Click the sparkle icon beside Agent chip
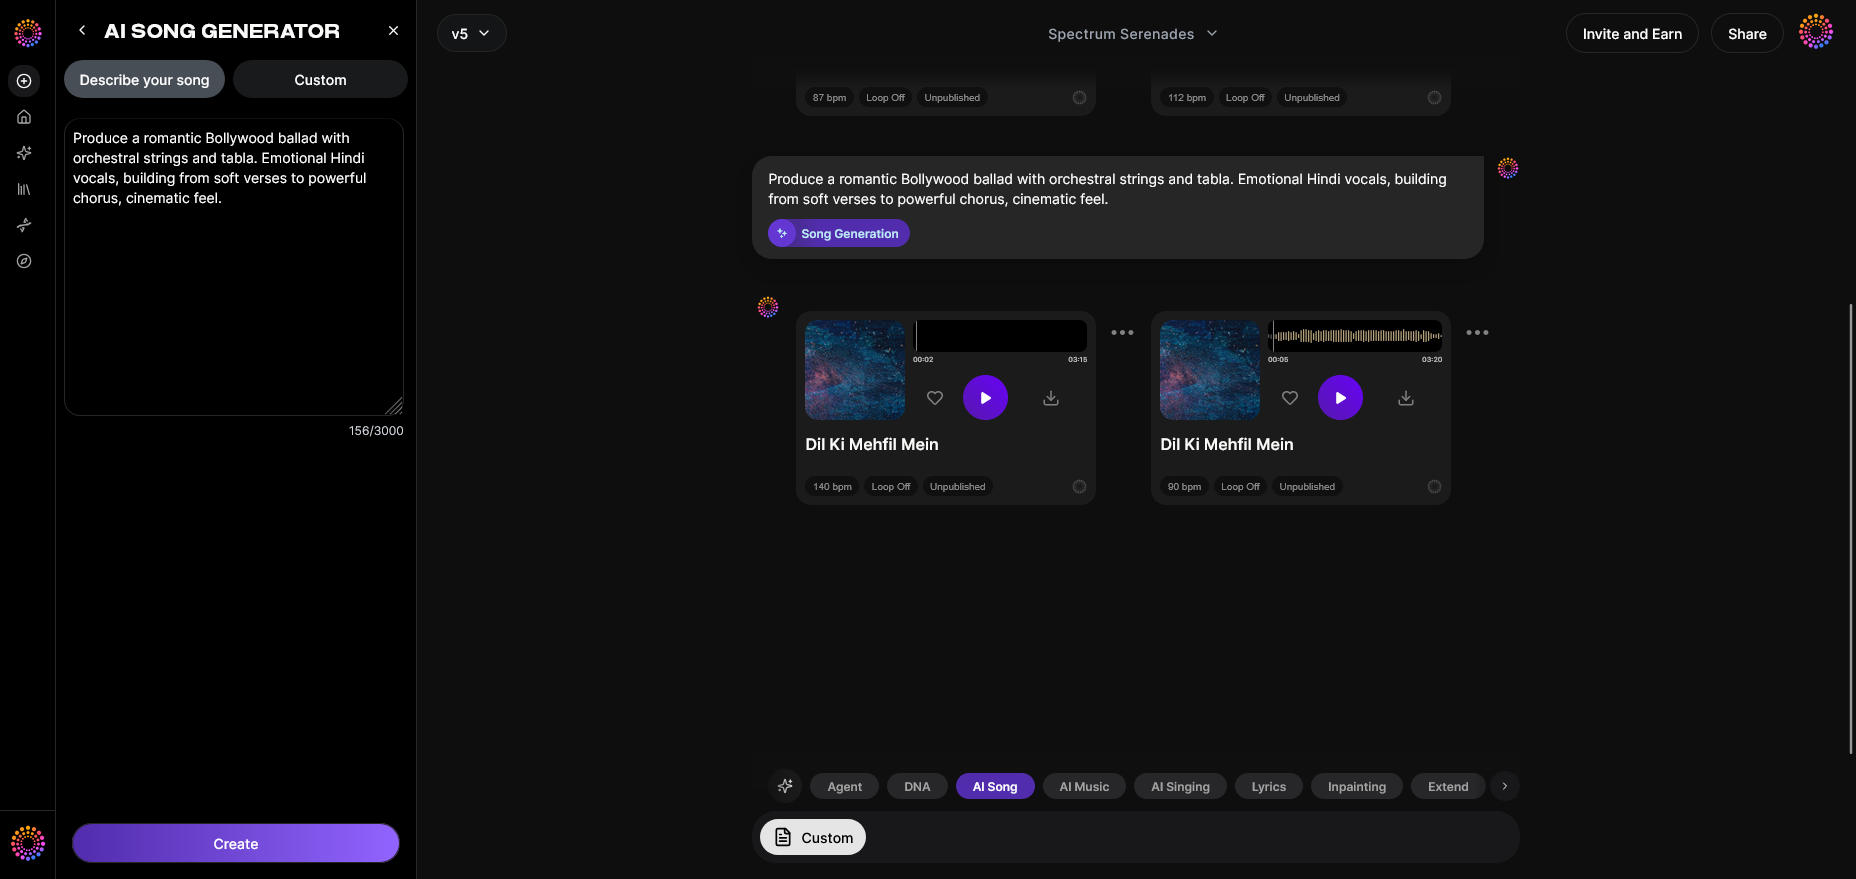 click(785, 786)
